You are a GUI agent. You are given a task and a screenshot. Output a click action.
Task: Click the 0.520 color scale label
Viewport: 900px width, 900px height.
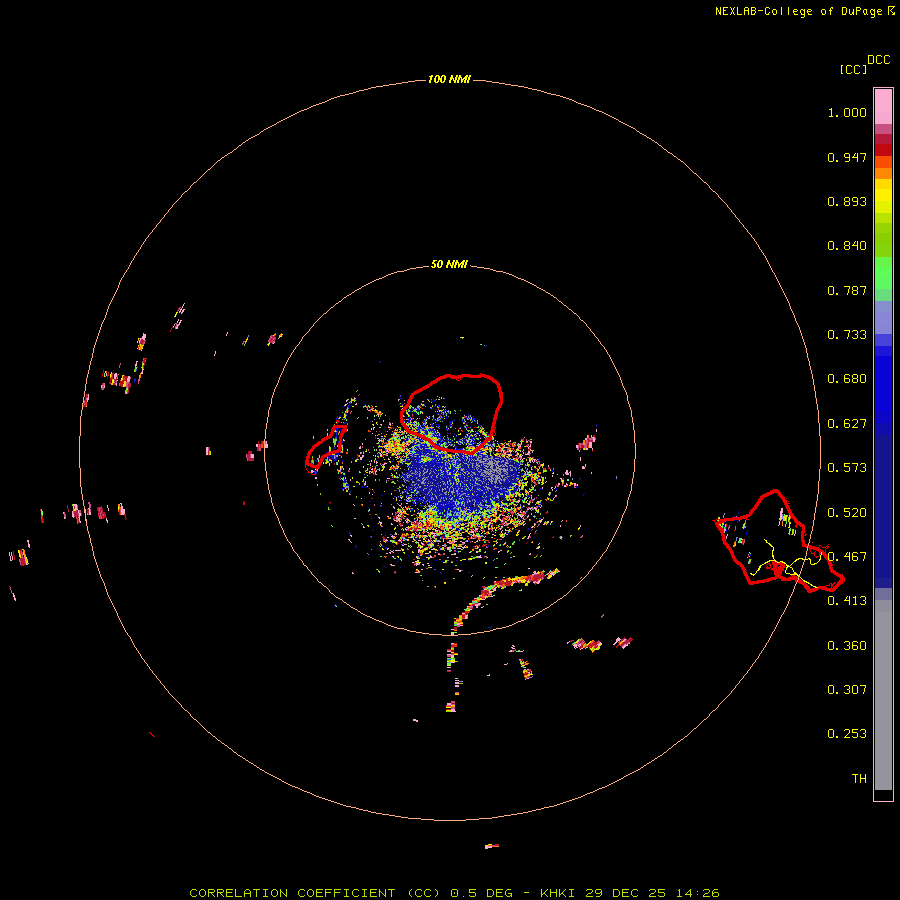[847, 513]
